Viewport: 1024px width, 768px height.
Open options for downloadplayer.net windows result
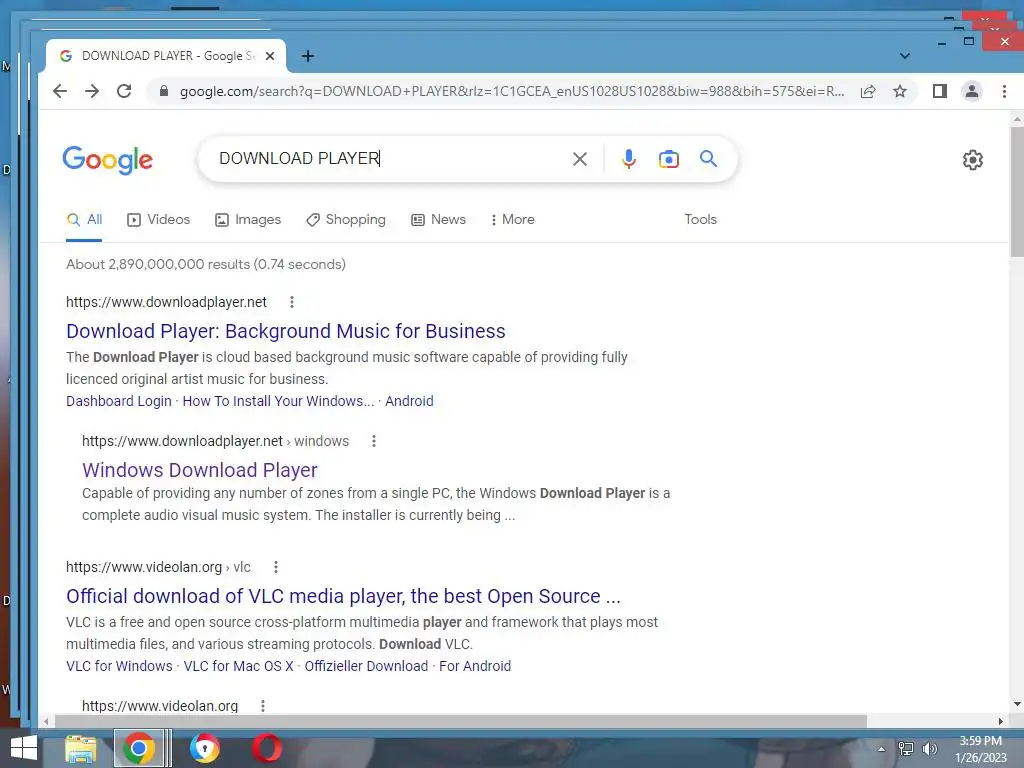tap(374, 441)
